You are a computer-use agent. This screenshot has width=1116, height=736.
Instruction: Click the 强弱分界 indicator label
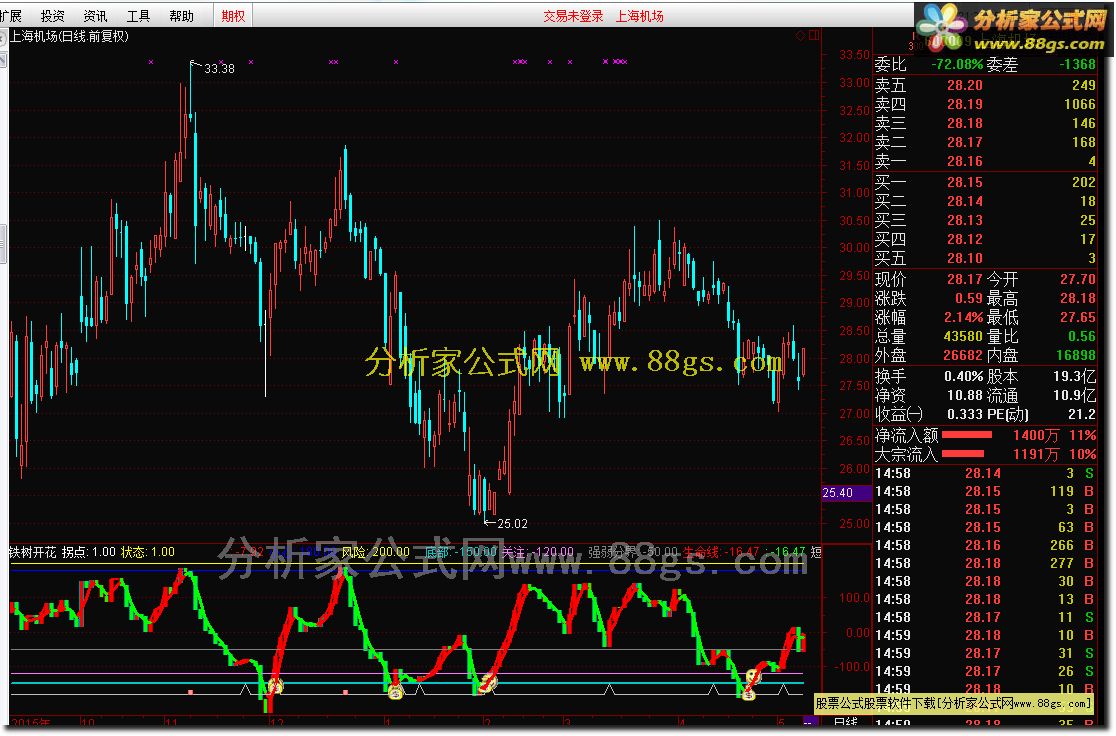click(613, 552)
